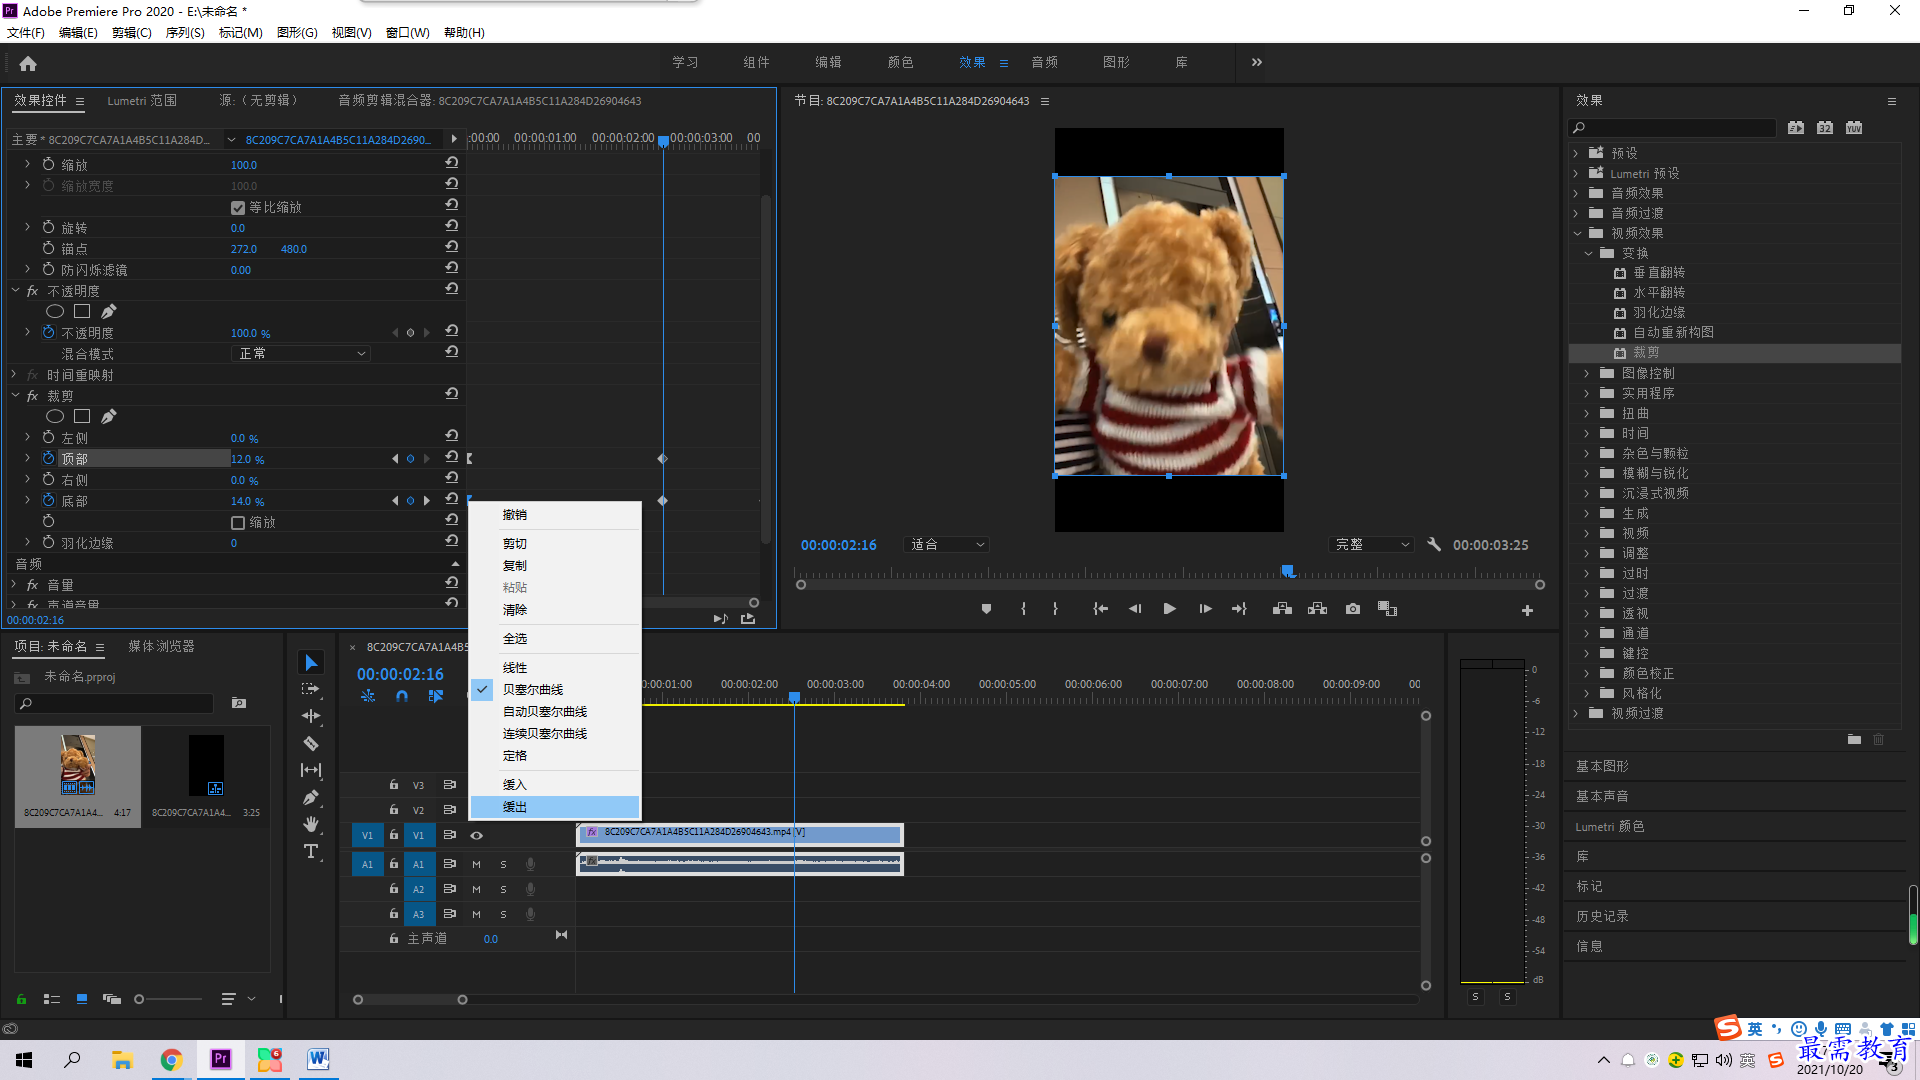Screen dimensions: 1920x1080
Task: Expand the 缩放 property
Action: pyautogui.click(x=27, y=164)
